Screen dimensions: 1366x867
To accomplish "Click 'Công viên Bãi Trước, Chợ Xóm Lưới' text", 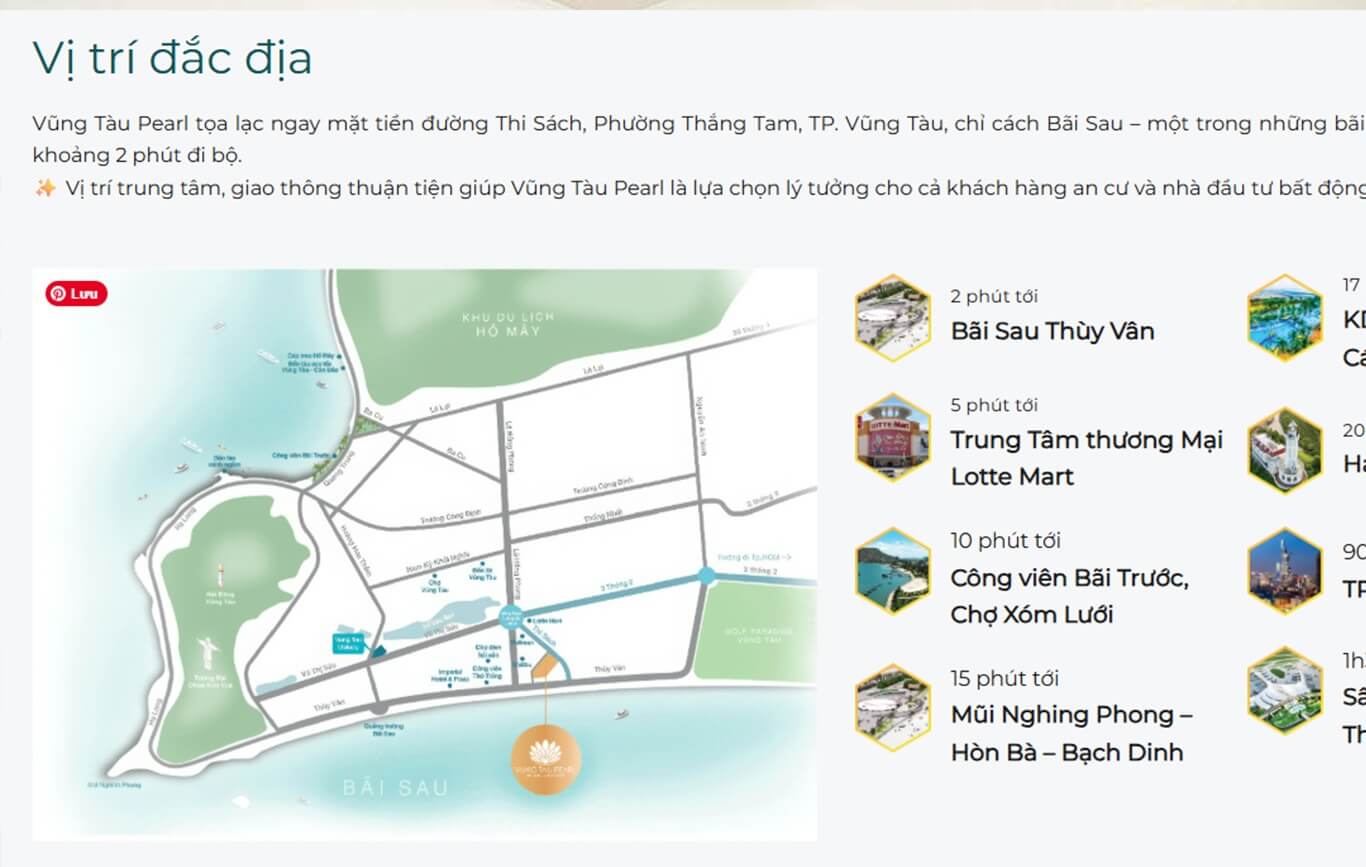I will tap(1069, 596).
